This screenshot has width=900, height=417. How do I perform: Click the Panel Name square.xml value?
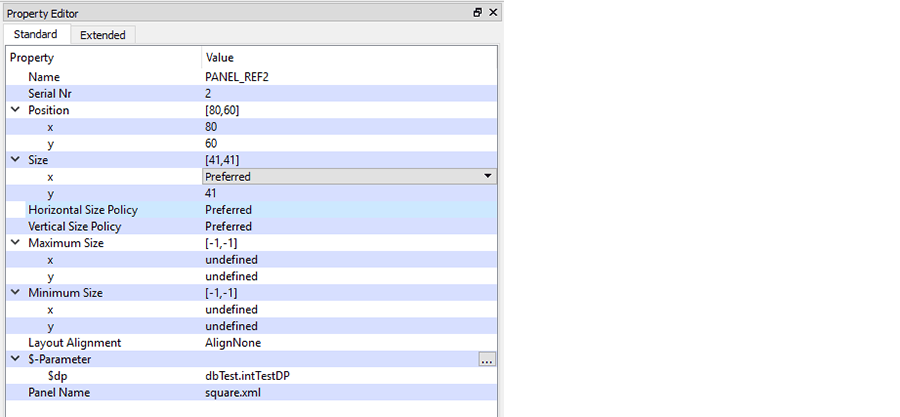(233, 393)
